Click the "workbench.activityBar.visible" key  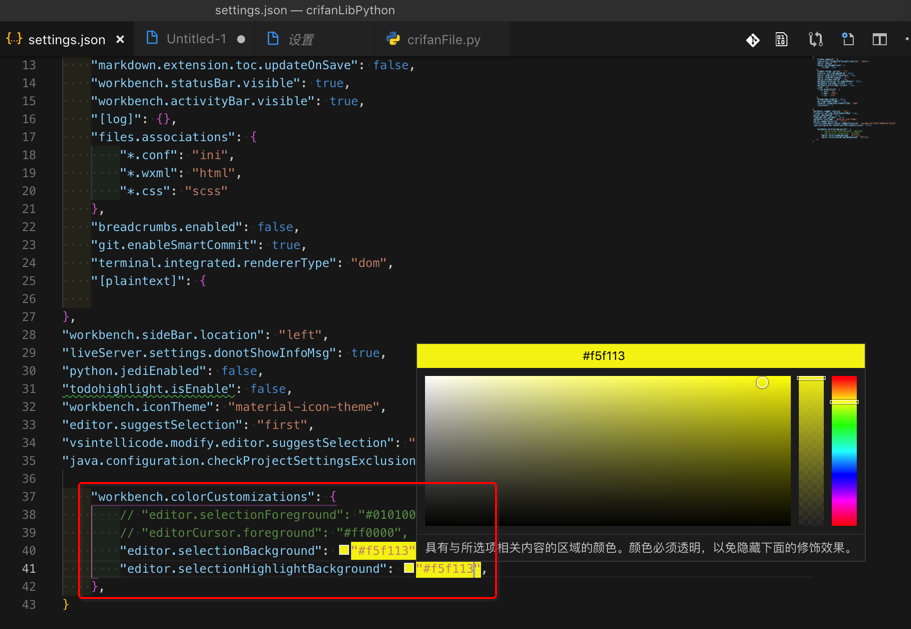(203, 101)
